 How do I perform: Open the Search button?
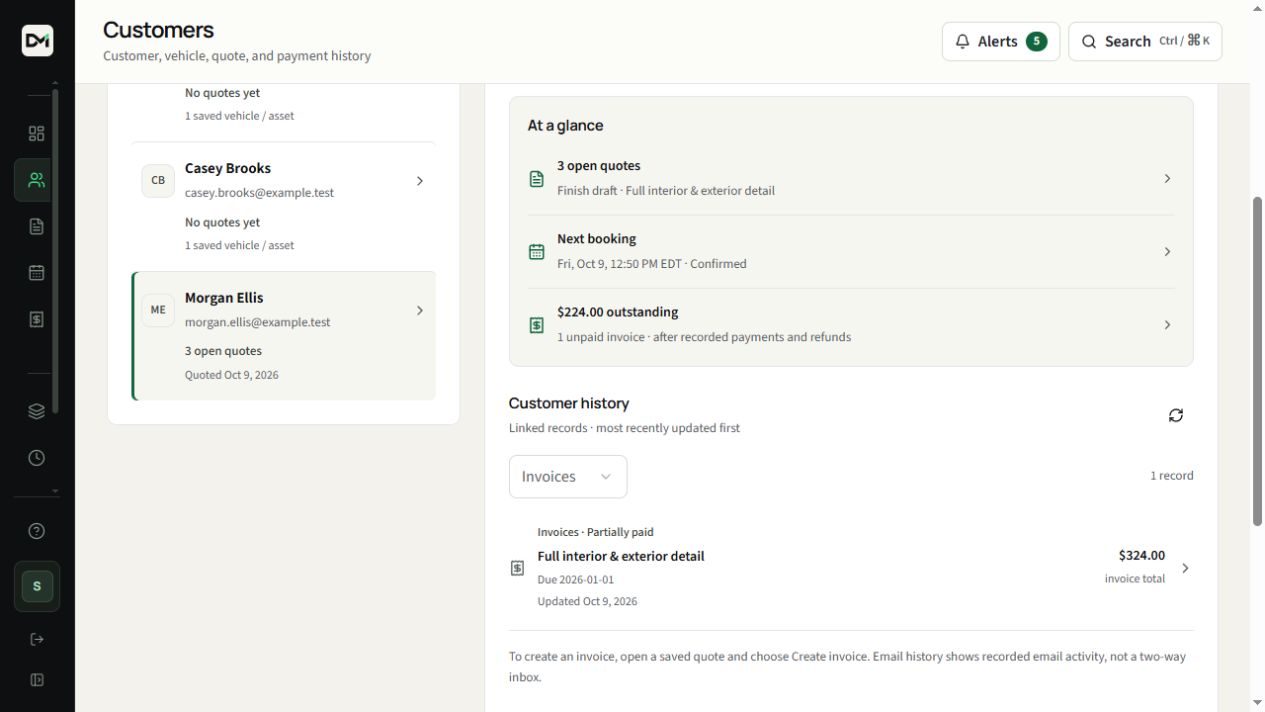pyautogui.click(x=1145, y=41)
